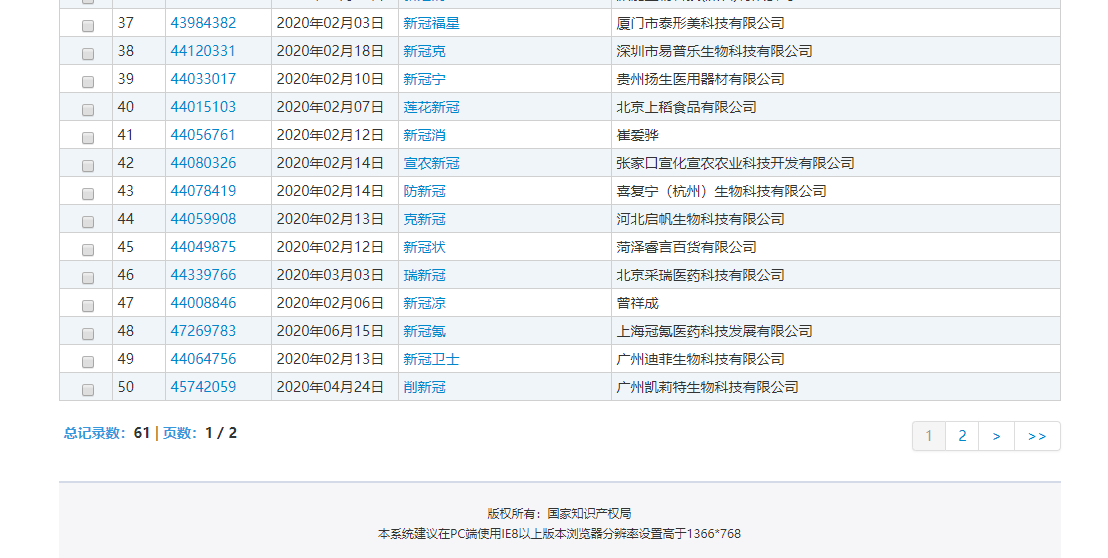Select applicant 张家口宣化宣农农业科技开发有限公司
The height and width of the screenshot is (558, 1108).
point(735,163)
